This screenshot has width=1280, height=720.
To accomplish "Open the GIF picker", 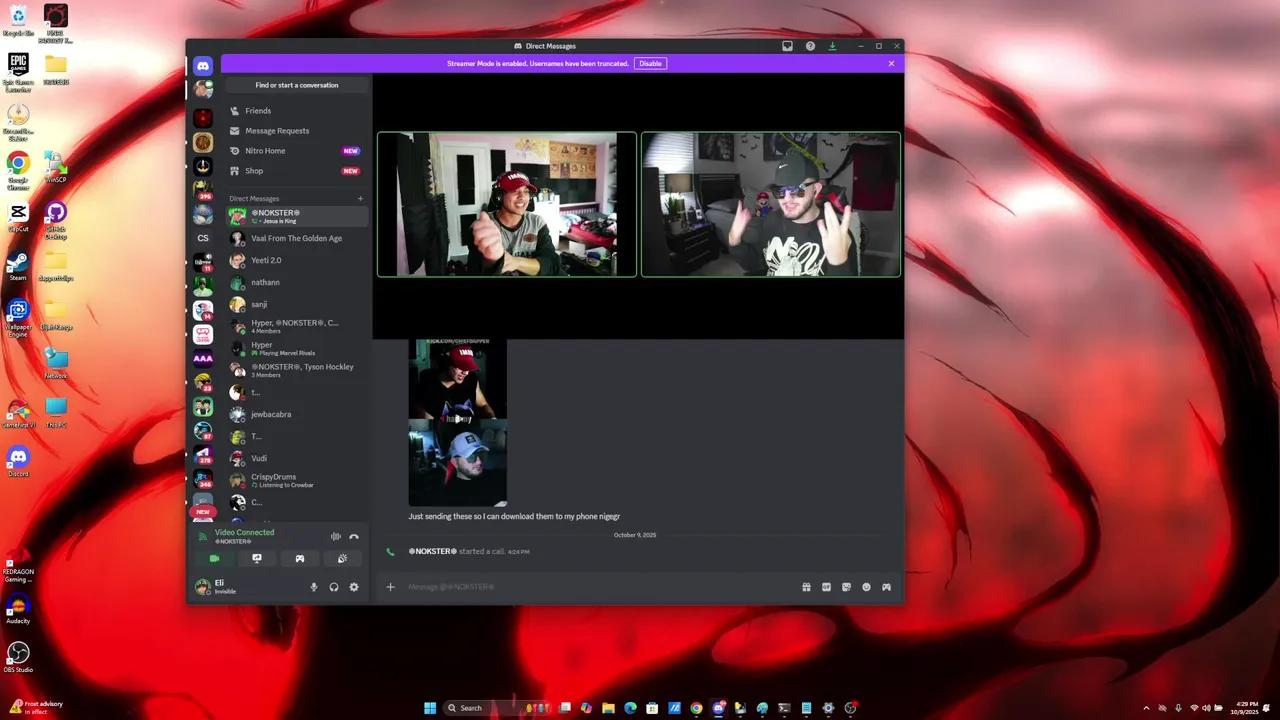I will 826,587.
